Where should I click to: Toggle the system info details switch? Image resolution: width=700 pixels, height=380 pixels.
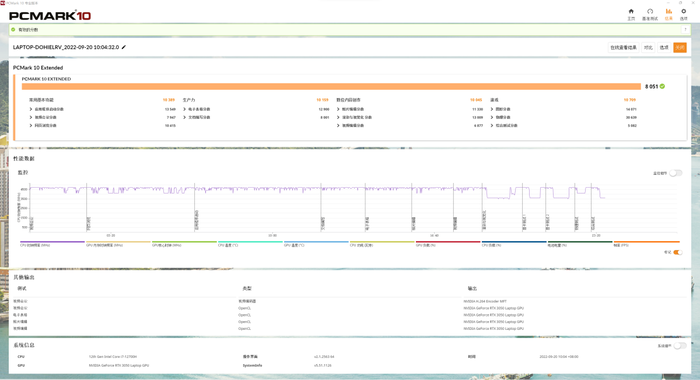[679, 346]
